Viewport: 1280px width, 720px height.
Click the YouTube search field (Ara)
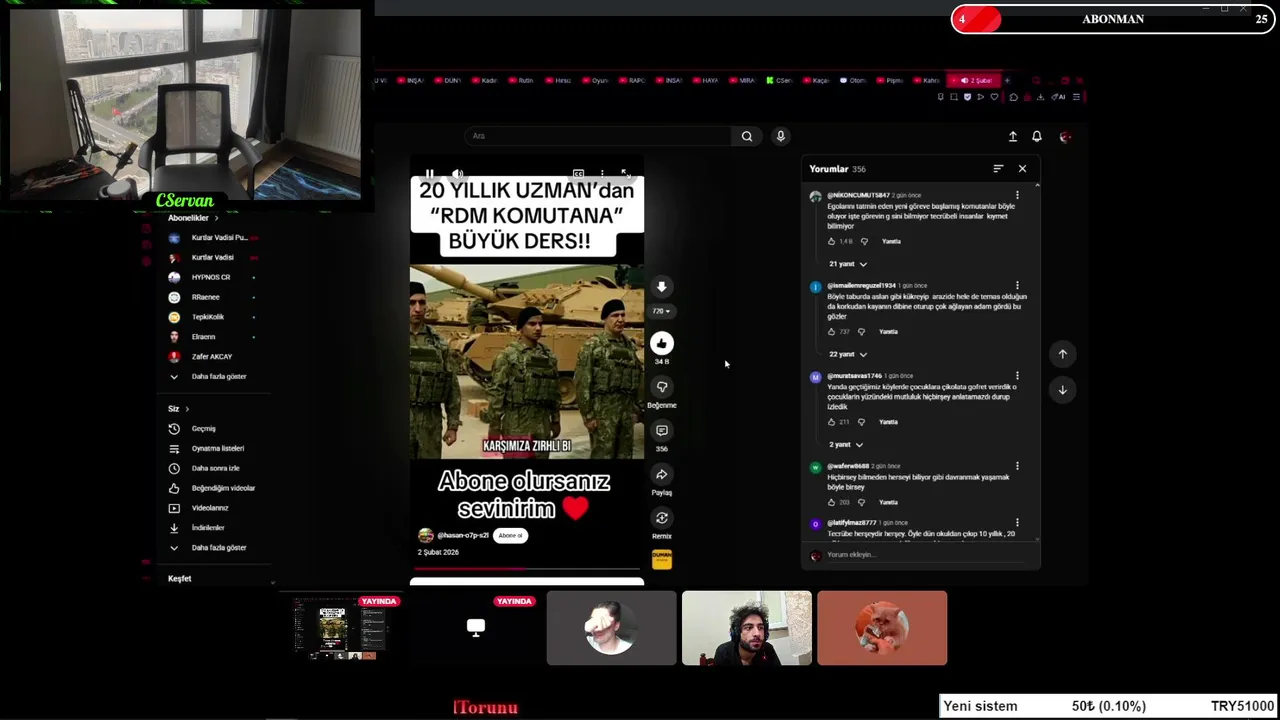[x=598, y=136]
